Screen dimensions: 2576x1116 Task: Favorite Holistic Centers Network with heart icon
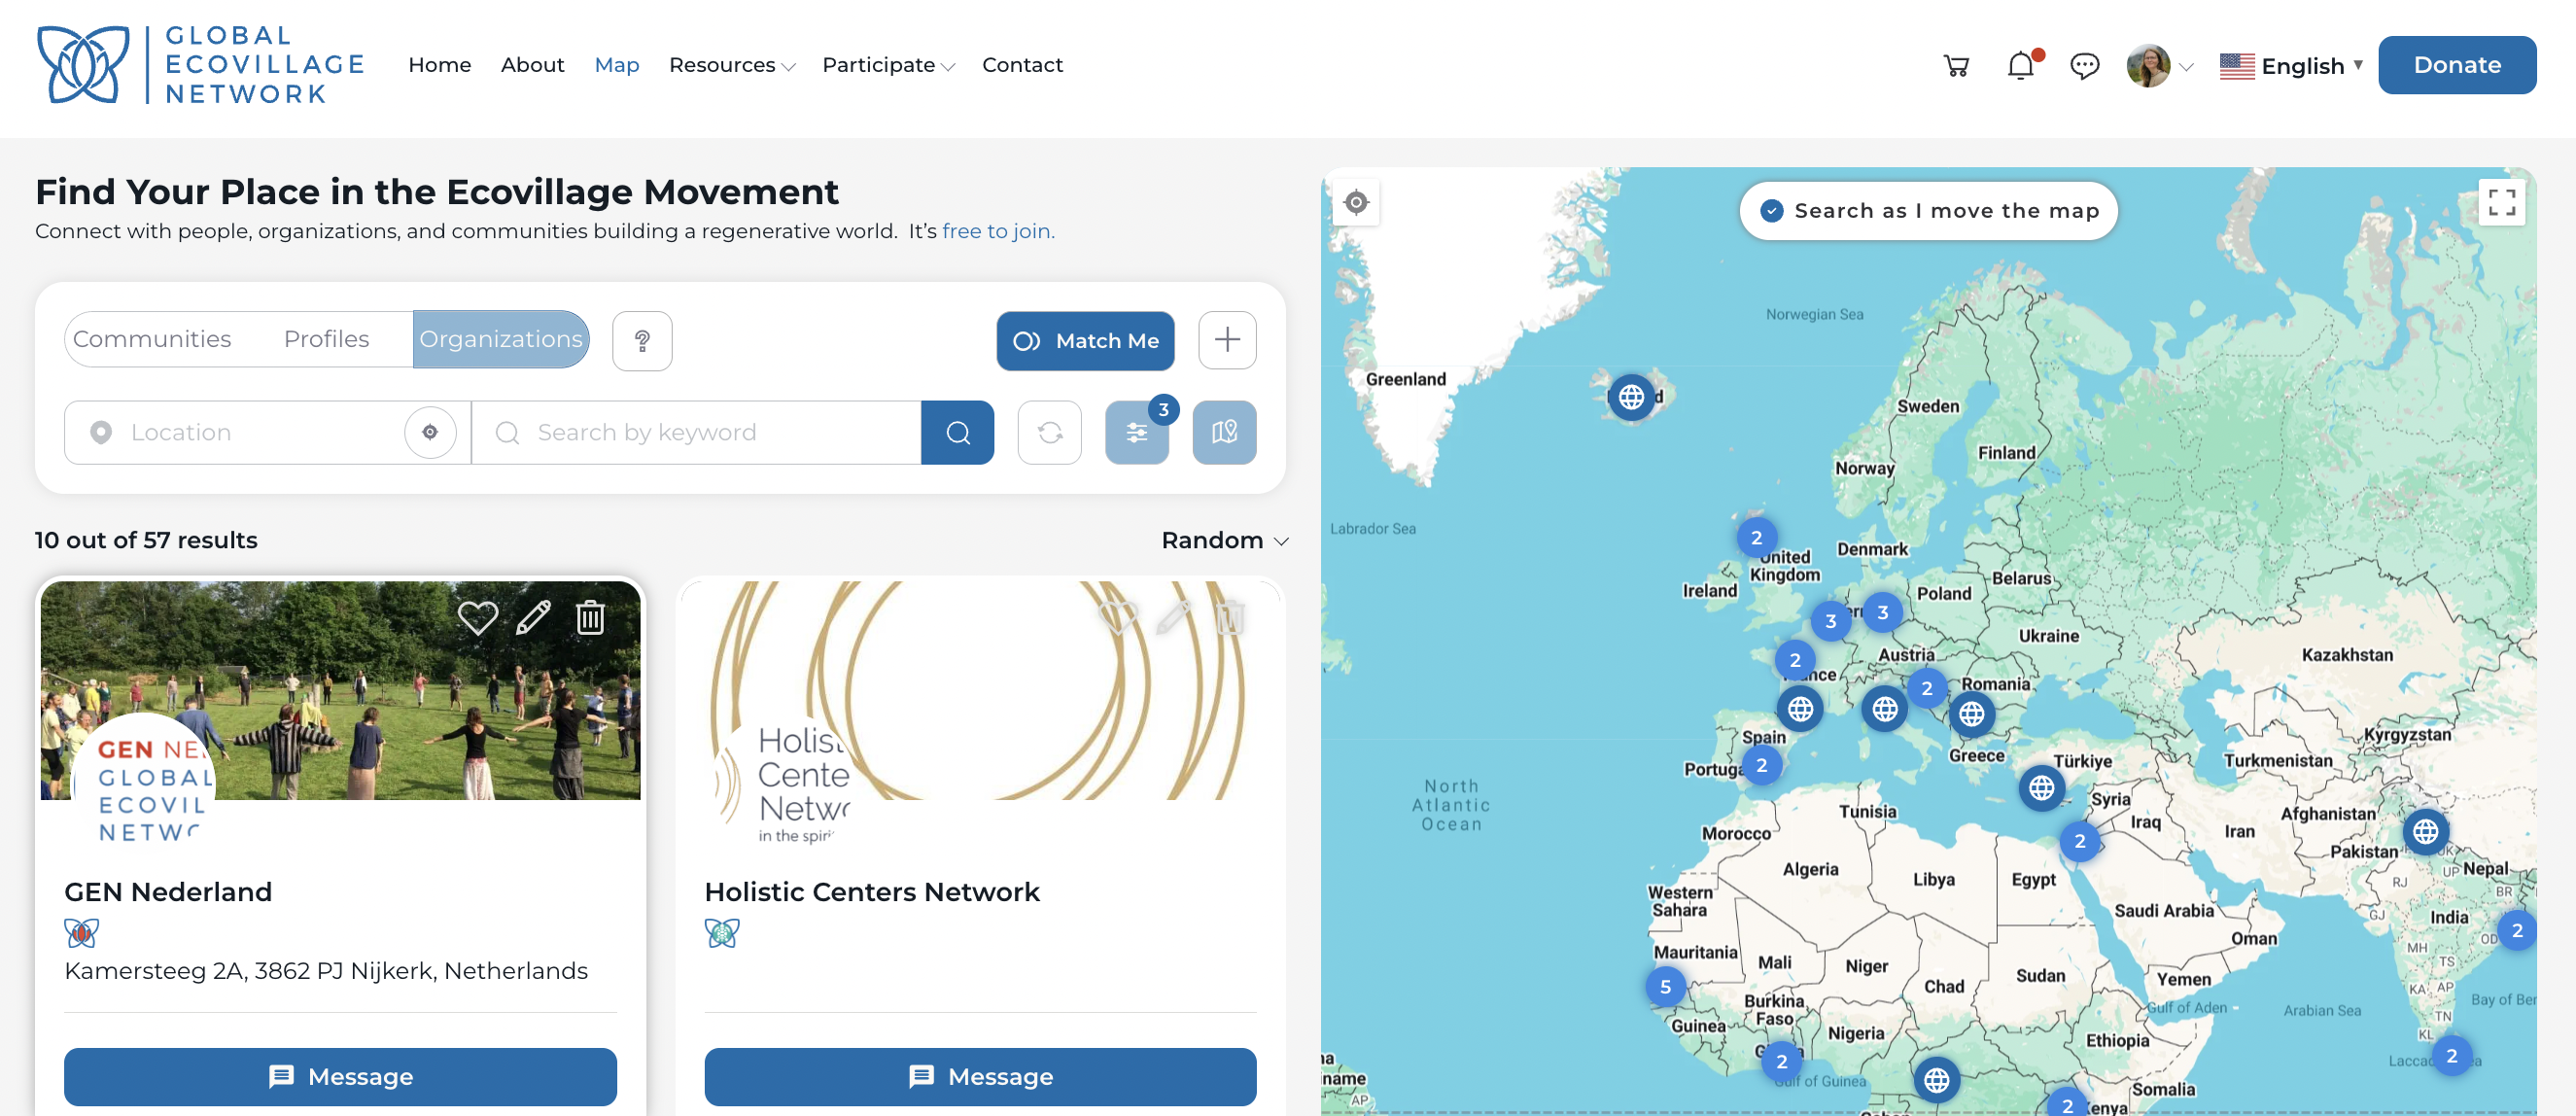[x=1118, y=617]
